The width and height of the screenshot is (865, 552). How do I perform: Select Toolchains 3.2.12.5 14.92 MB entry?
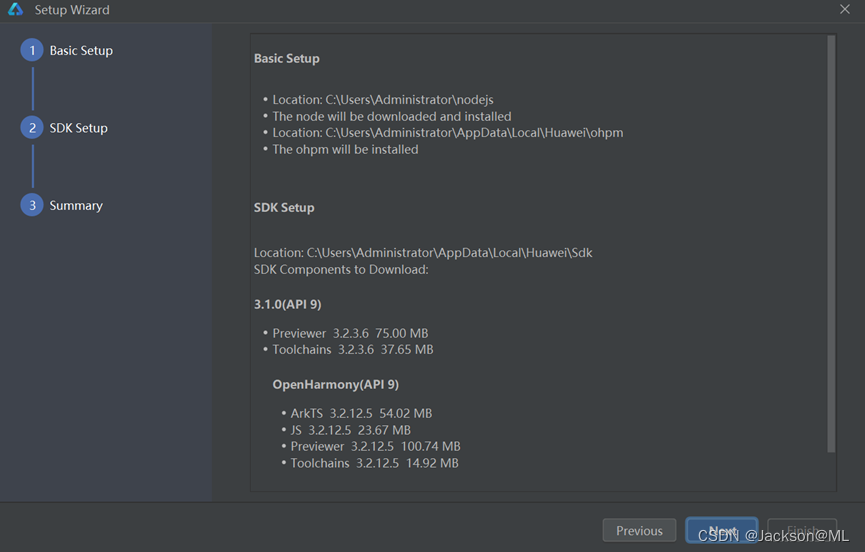(374, 463)
